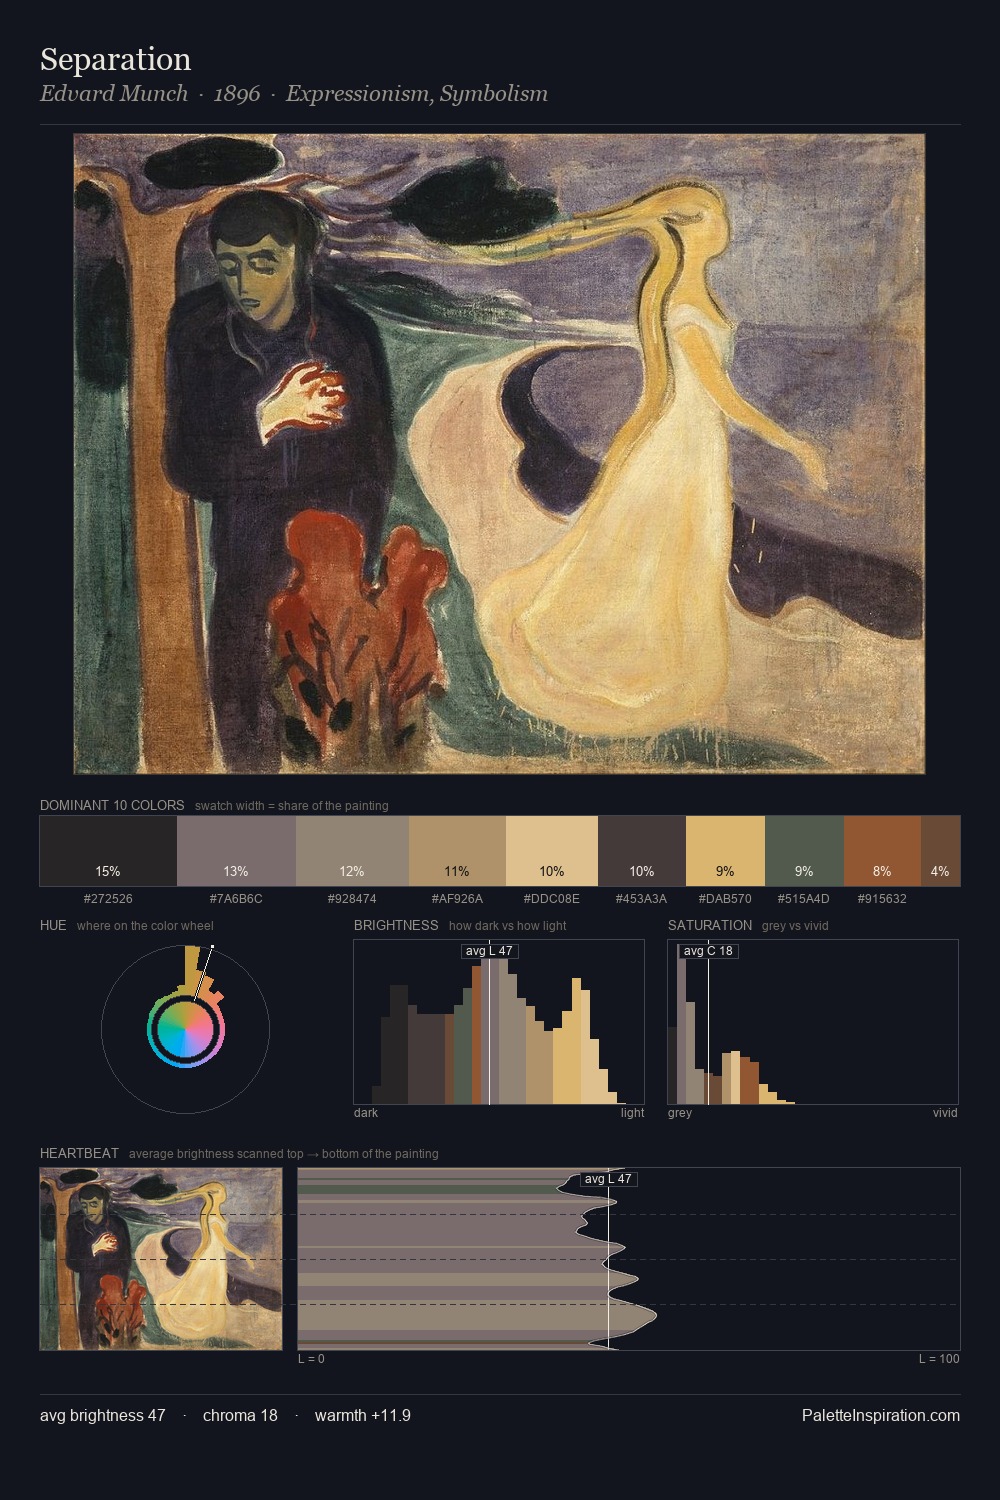
Task: Click the 'grey' axis label under Saturation
Action: pyautogui.click(x=680, y=1113)
